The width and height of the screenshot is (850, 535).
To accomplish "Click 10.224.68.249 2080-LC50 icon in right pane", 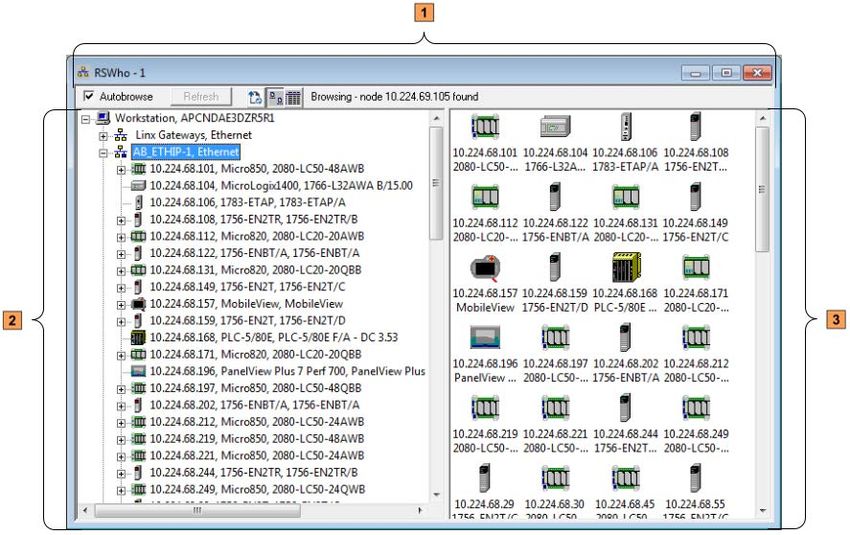I will (x=696, y=408).
